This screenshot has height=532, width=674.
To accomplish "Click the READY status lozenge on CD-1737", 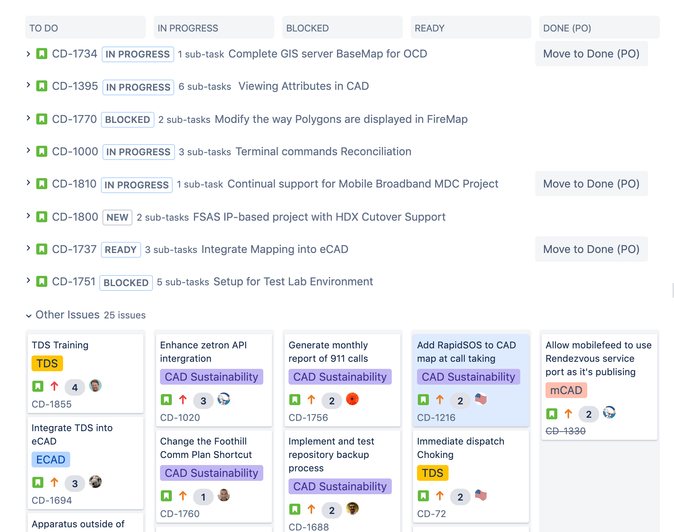I will pyautogui.click(x=121, y=250).
